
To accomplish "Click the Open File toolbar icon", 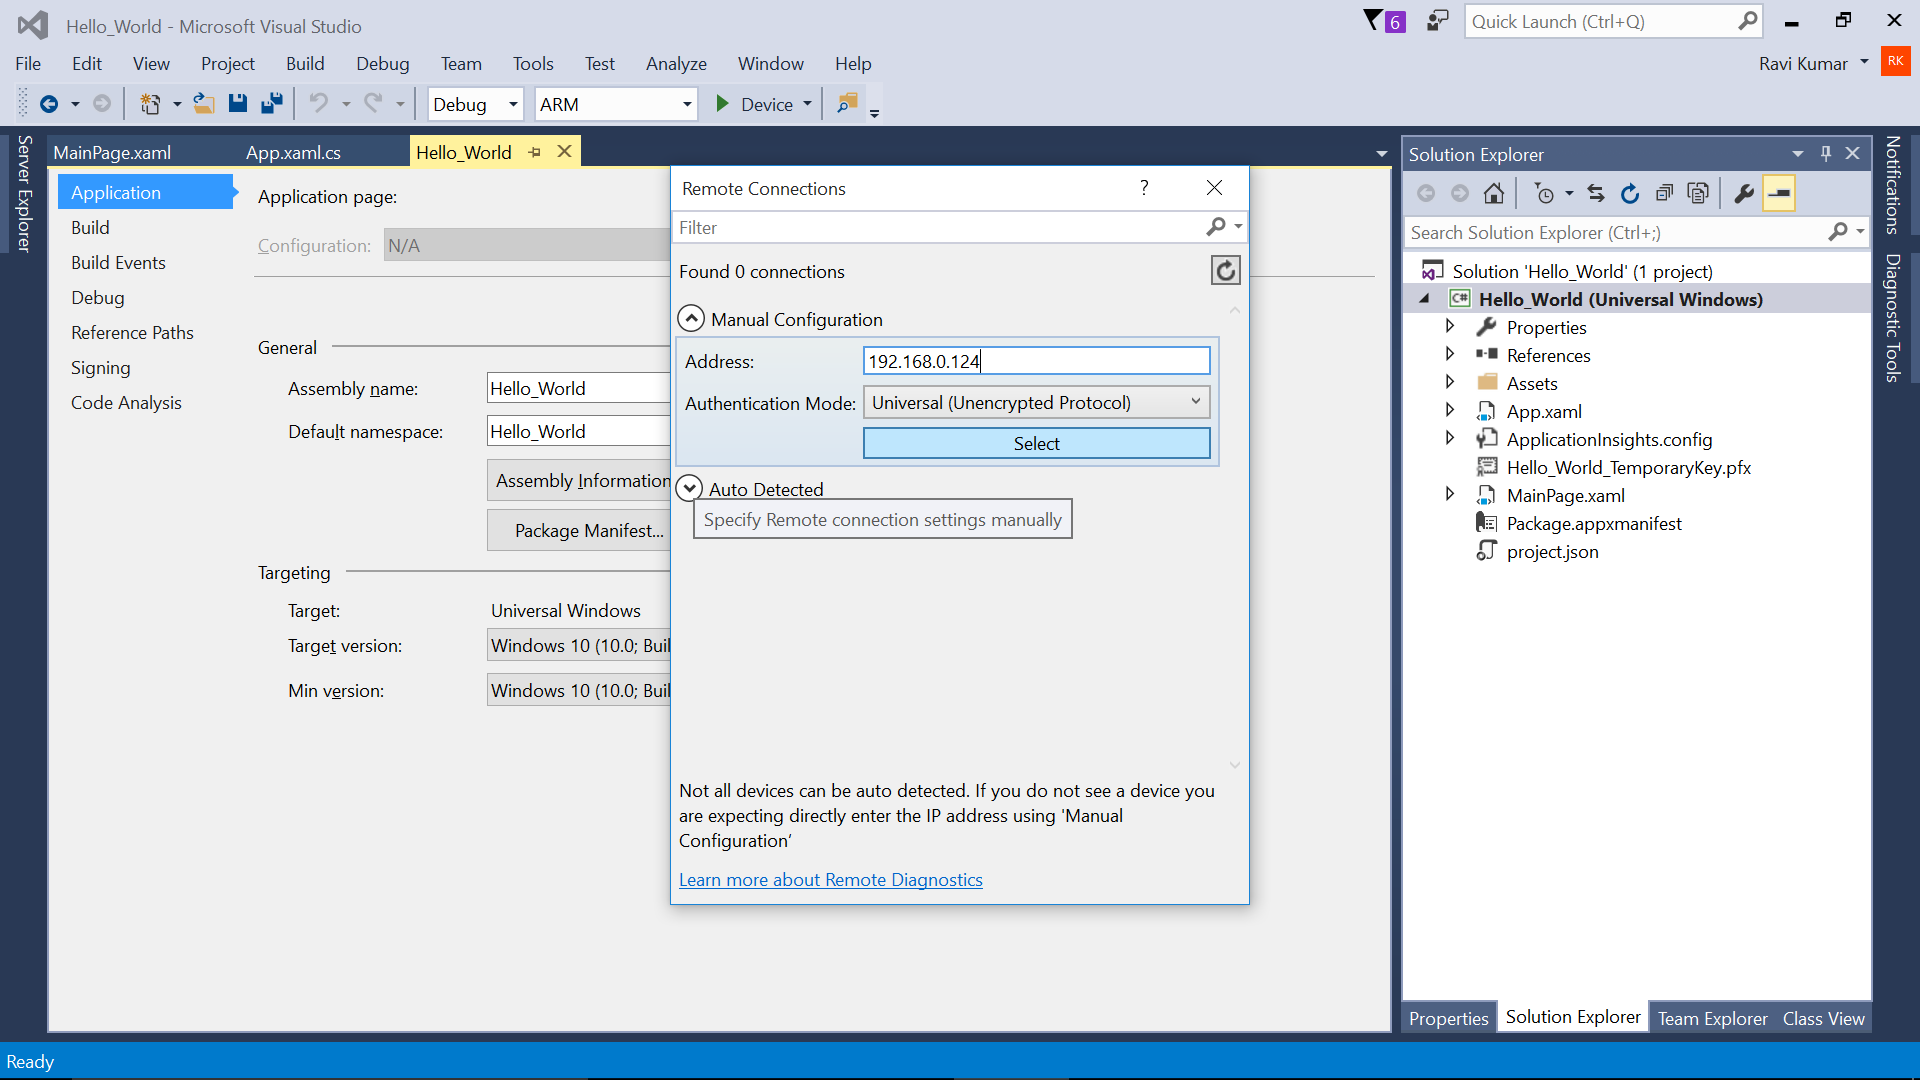I will tap(204, 104).
